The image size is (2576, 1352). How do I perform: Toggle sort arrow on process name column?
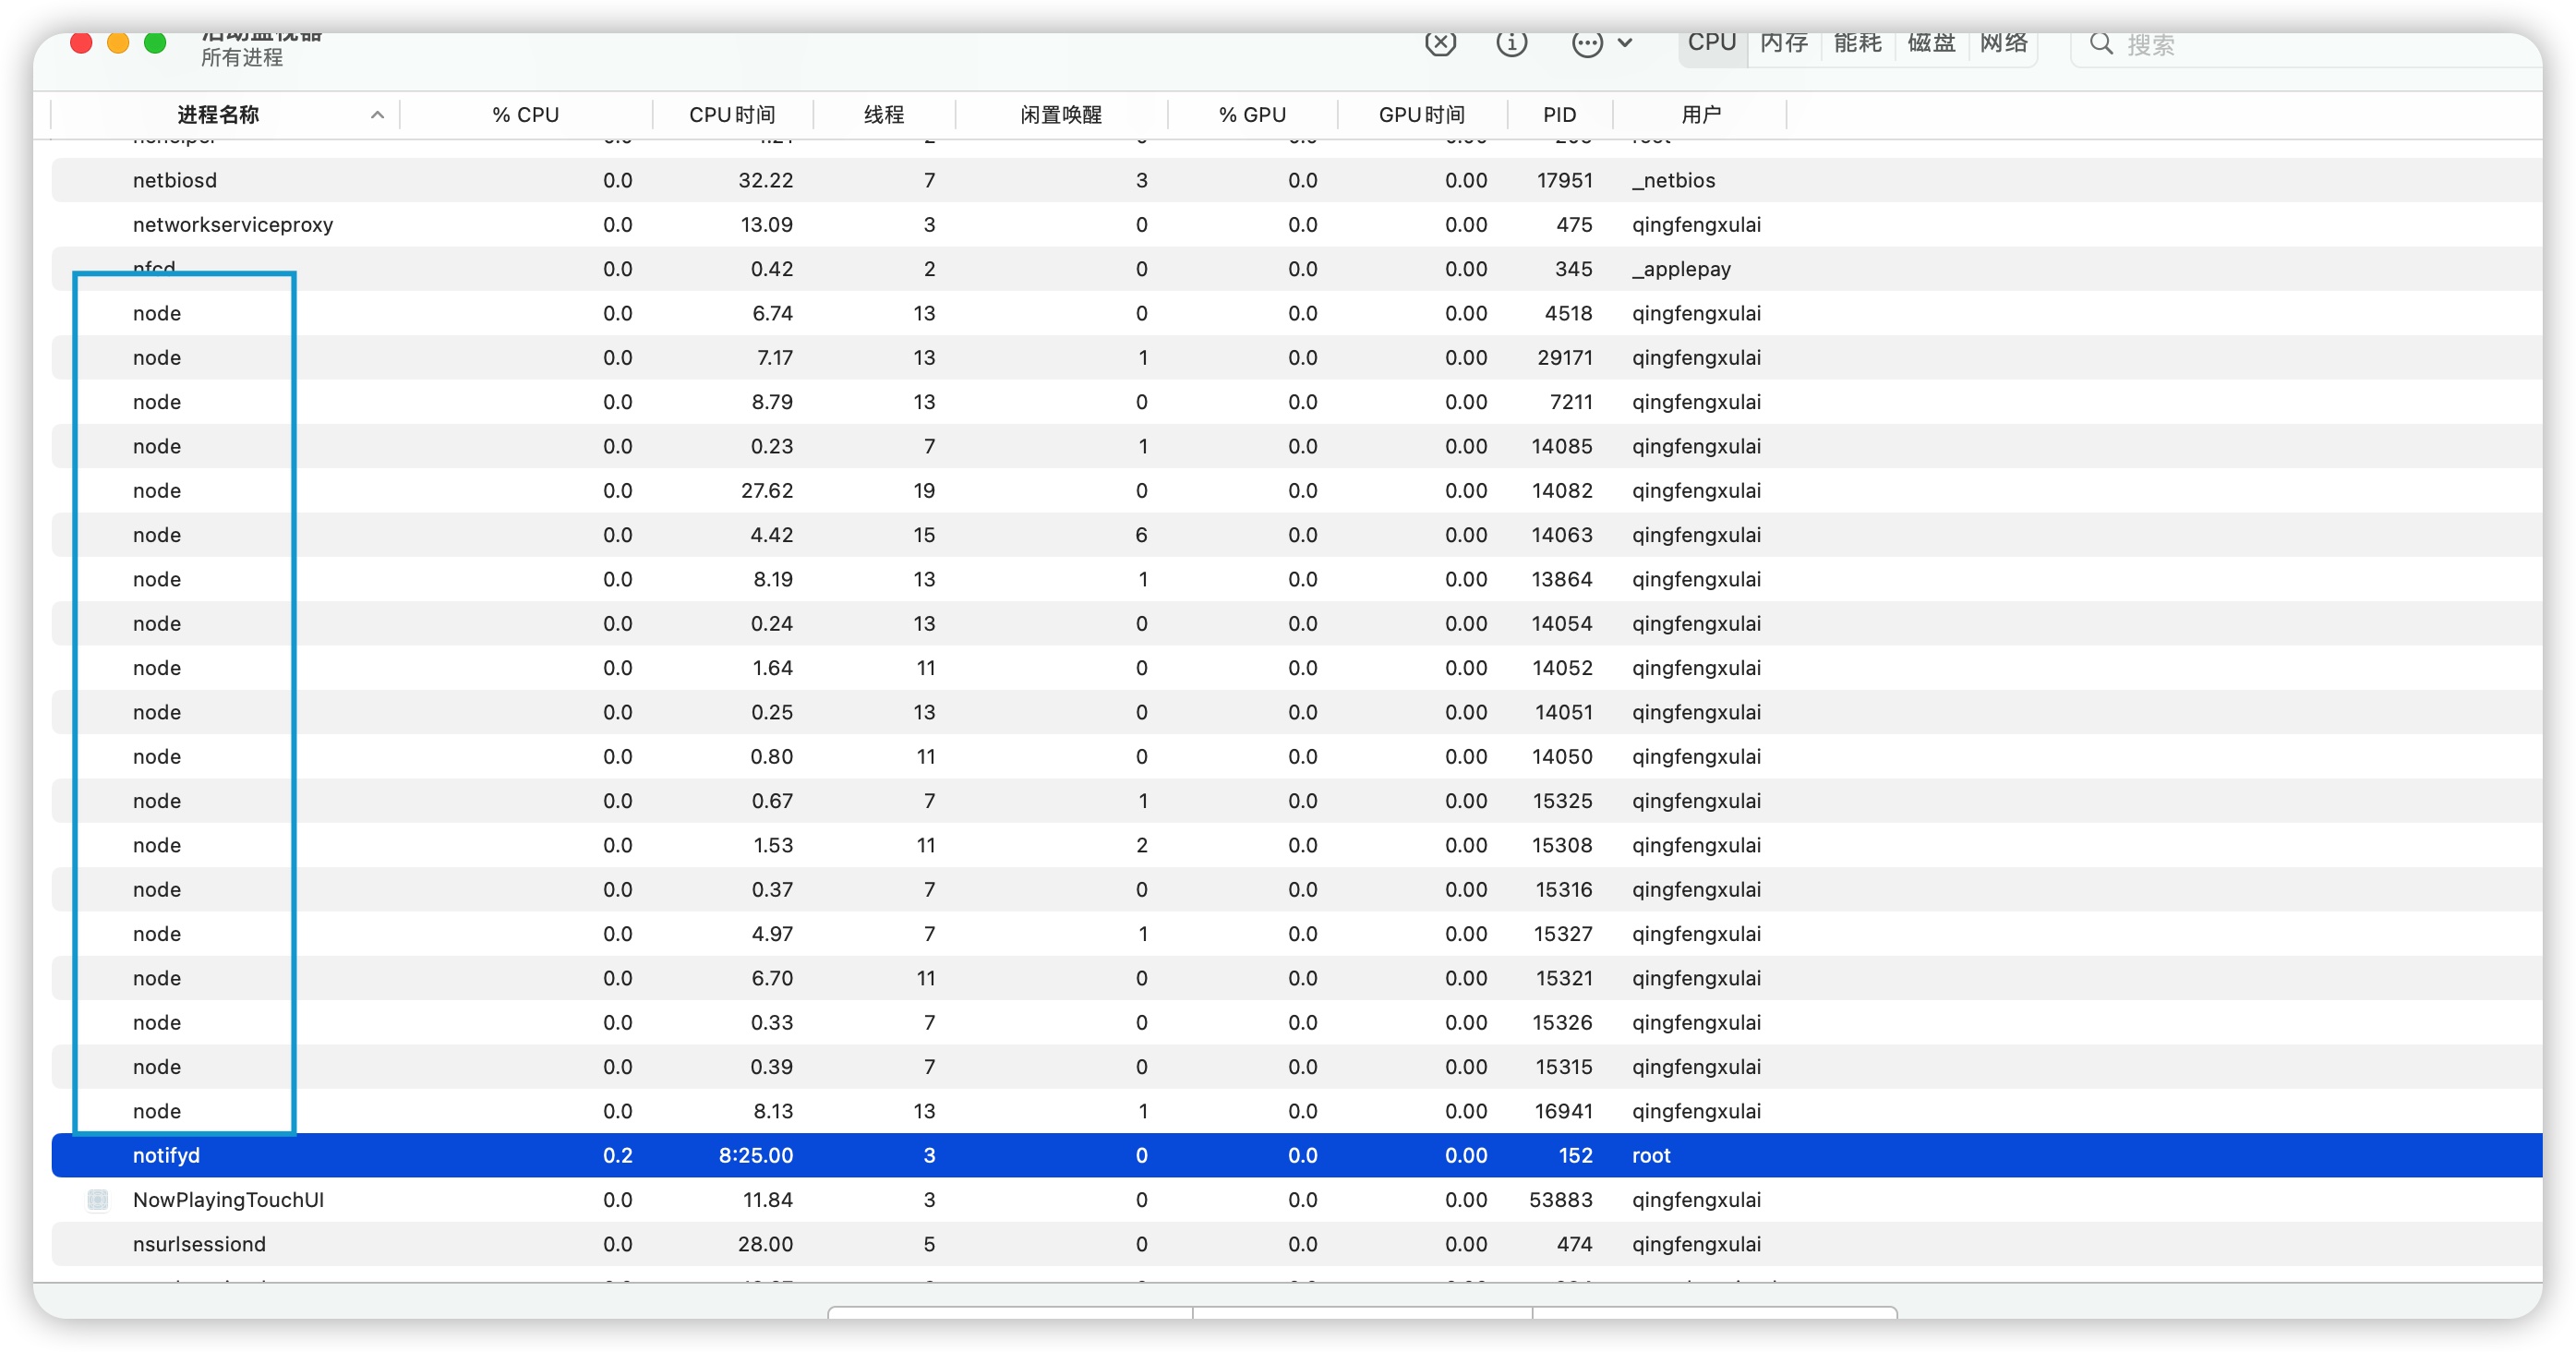377,115
